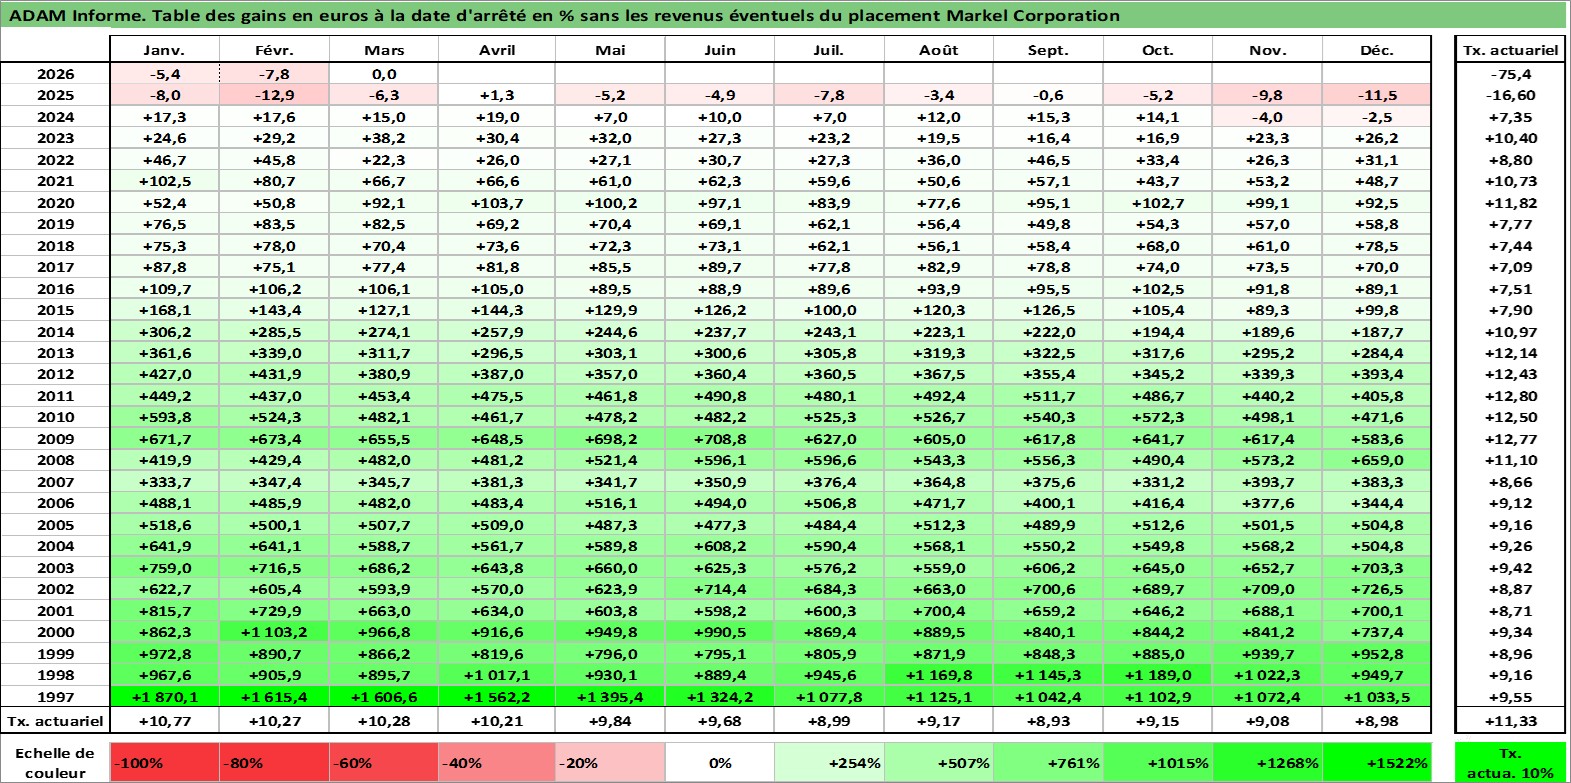Select the 2026 actuarial rate showing -75,4

(x=1510, y=74)
